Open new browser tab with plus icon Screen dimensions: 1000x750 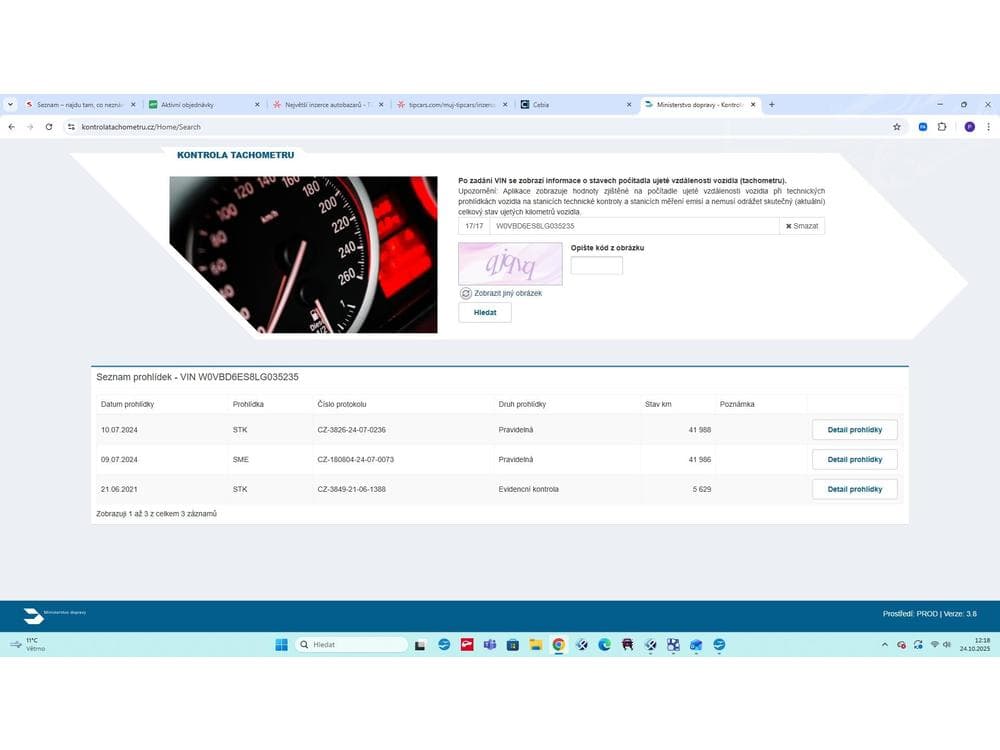click(x=771, y=104)
